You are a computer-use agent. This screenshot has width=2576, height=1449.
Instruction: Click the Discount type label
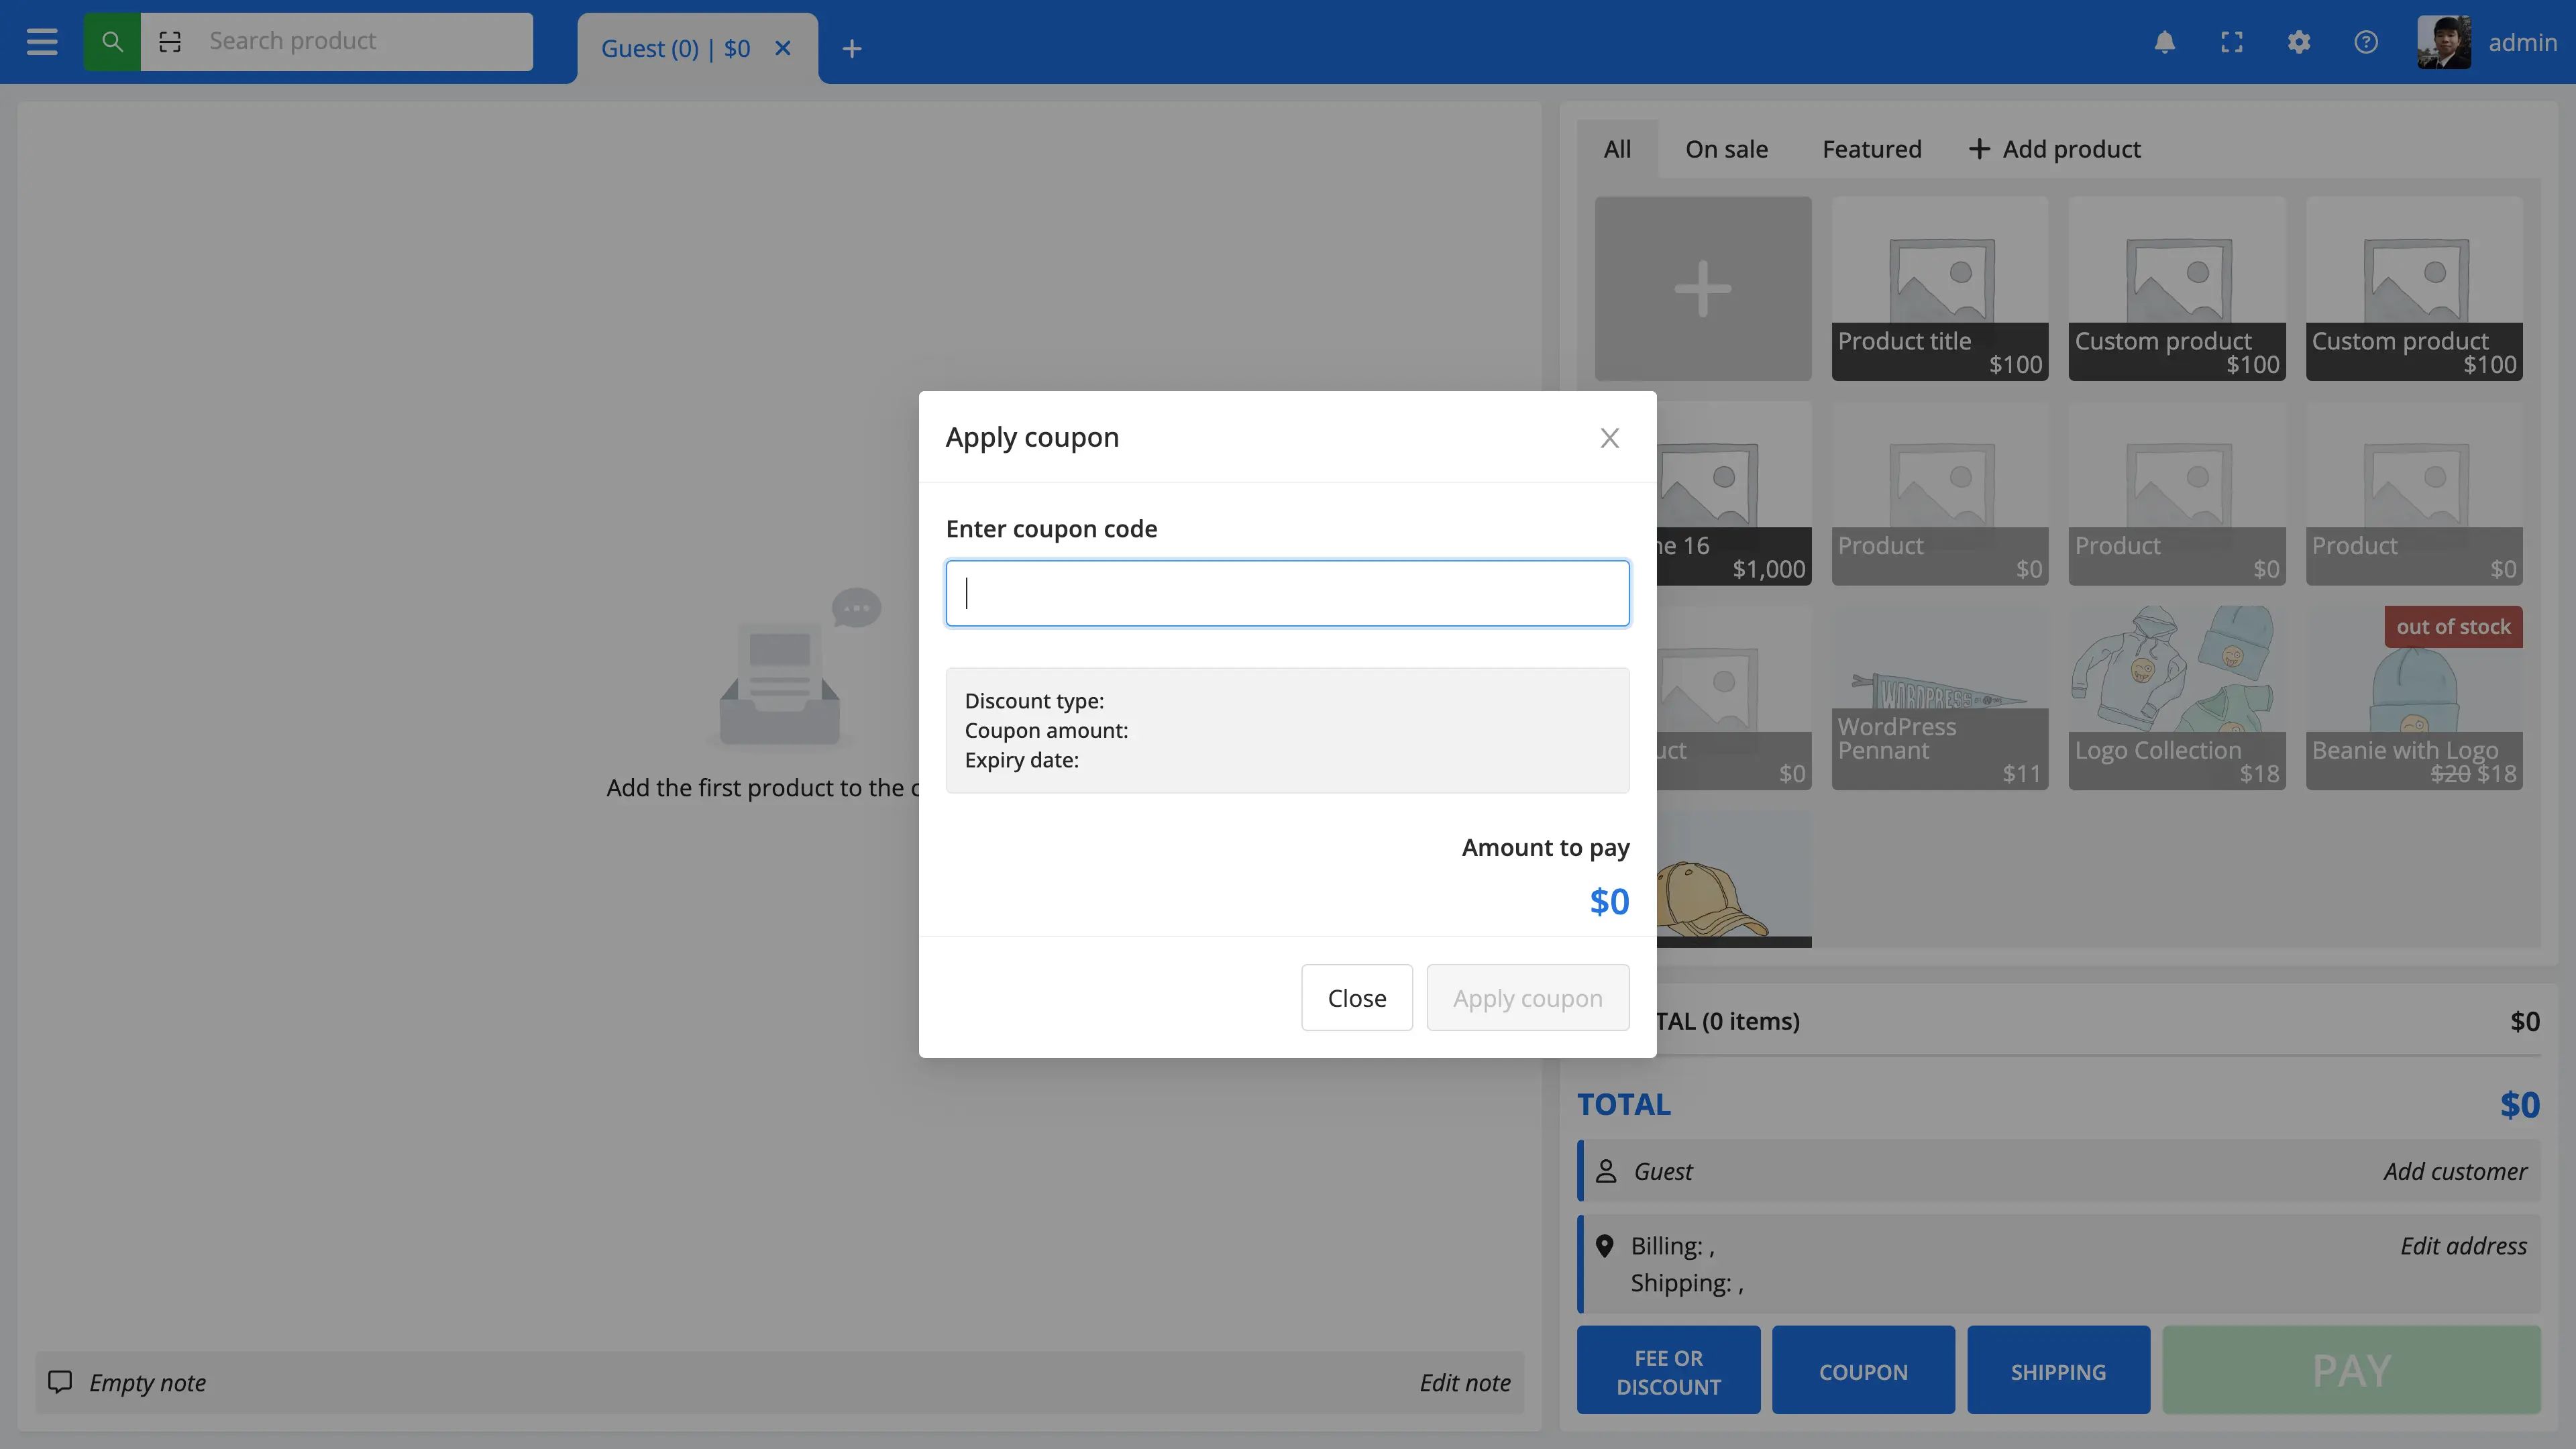click(1034, 701)
